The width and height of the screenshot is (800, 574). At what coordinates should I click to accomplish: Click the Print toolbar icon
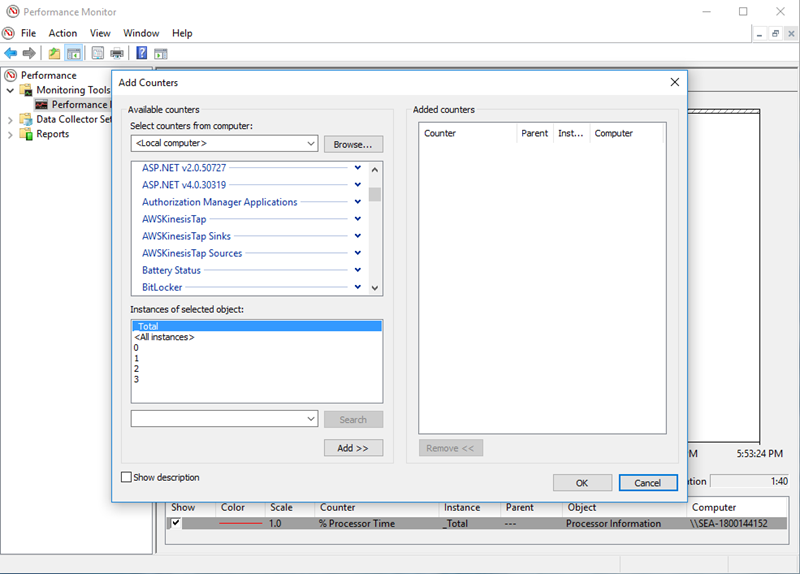coord(117,53)
